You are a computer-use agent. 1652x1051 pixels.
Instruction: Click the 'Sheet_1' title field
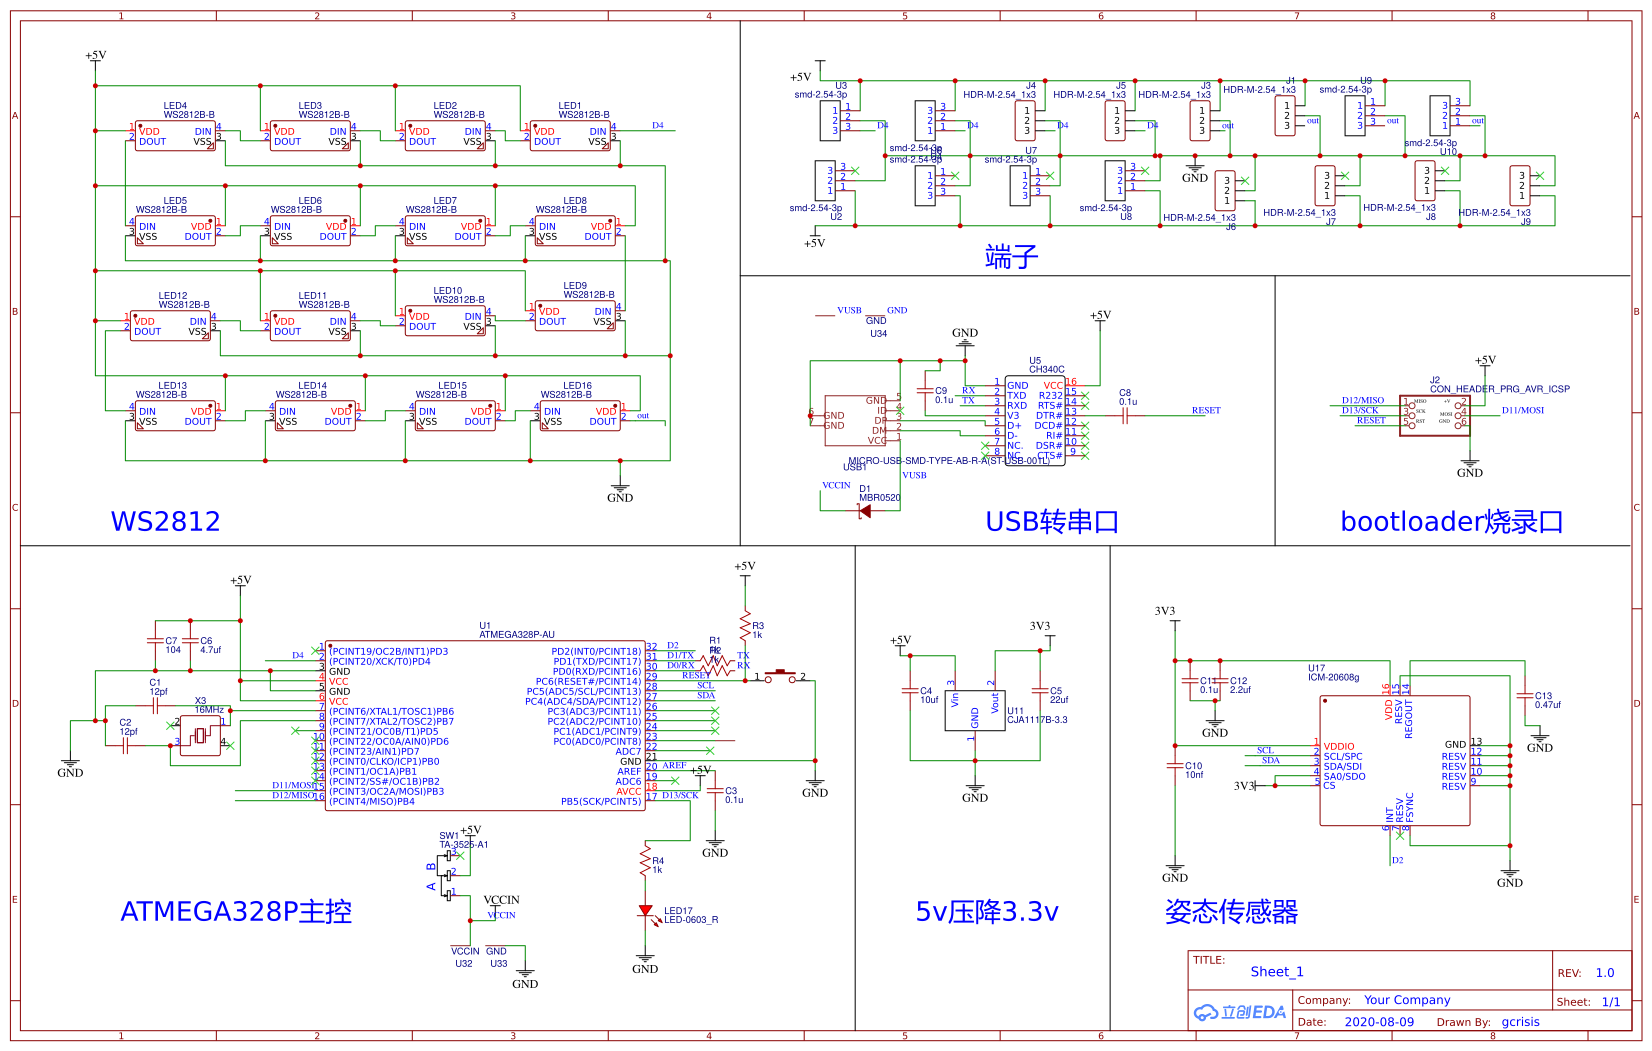tap(1277, 972)
